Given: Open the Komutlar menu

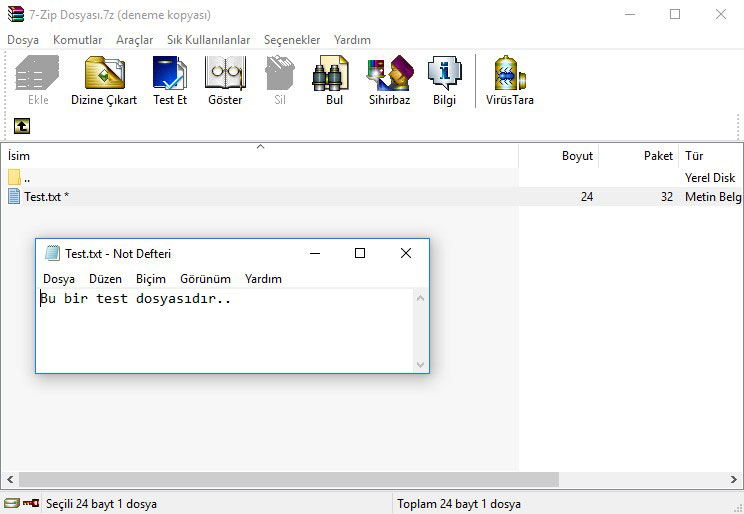Looking at the screenshot, I should coord(77,40).
